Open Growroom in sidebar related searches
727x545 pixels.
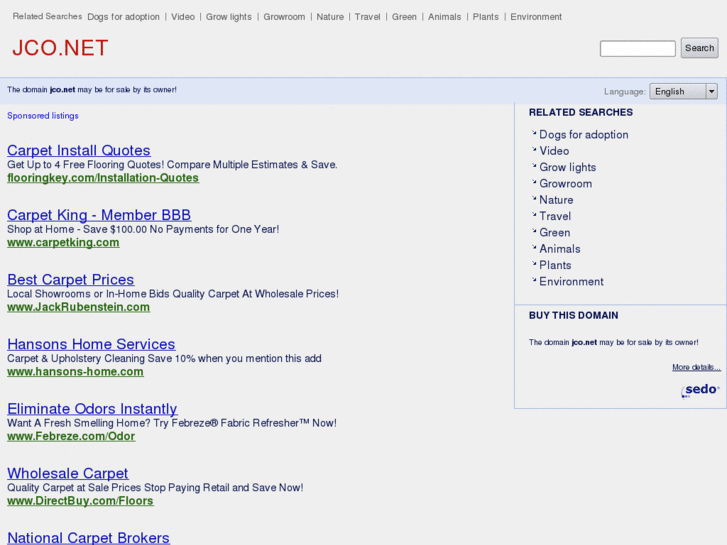566,184
